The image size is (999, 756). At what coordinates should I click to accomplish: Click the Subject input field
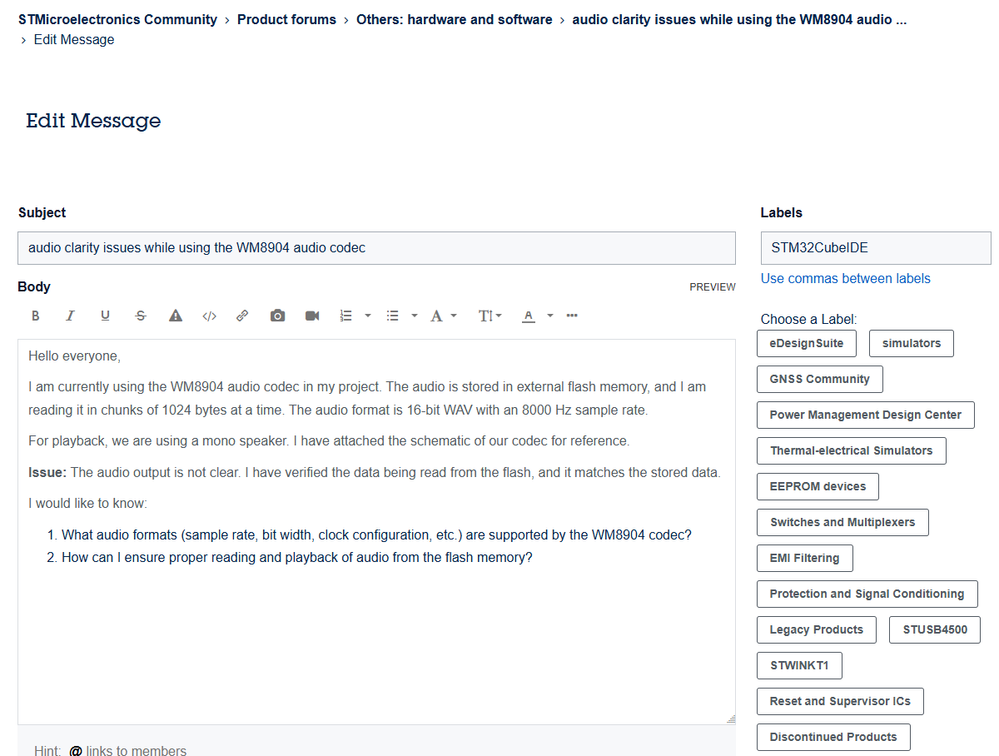coord(377,248)
